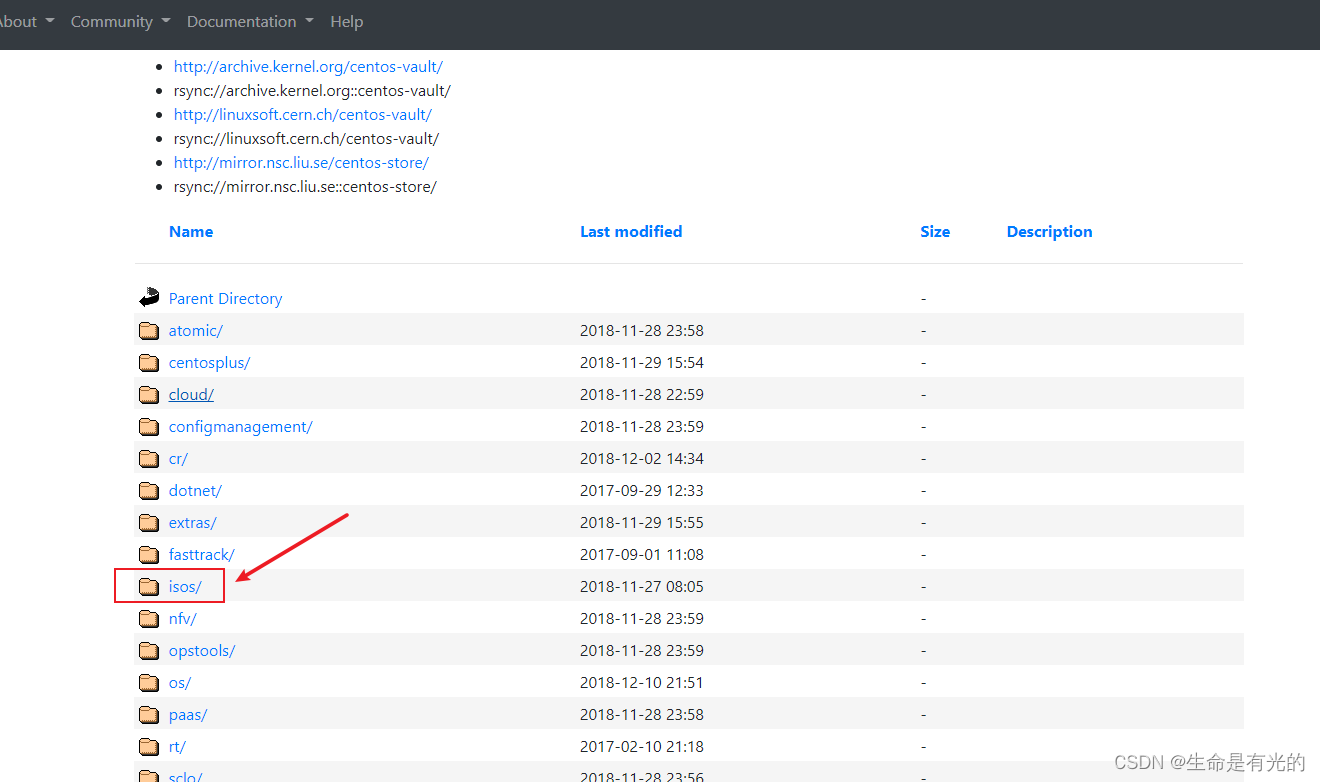Viewport: 1320px width, 782px height.
Task: Click the extras/ date 2018-11-29 15:55
Action: click(x=642, y=522)
